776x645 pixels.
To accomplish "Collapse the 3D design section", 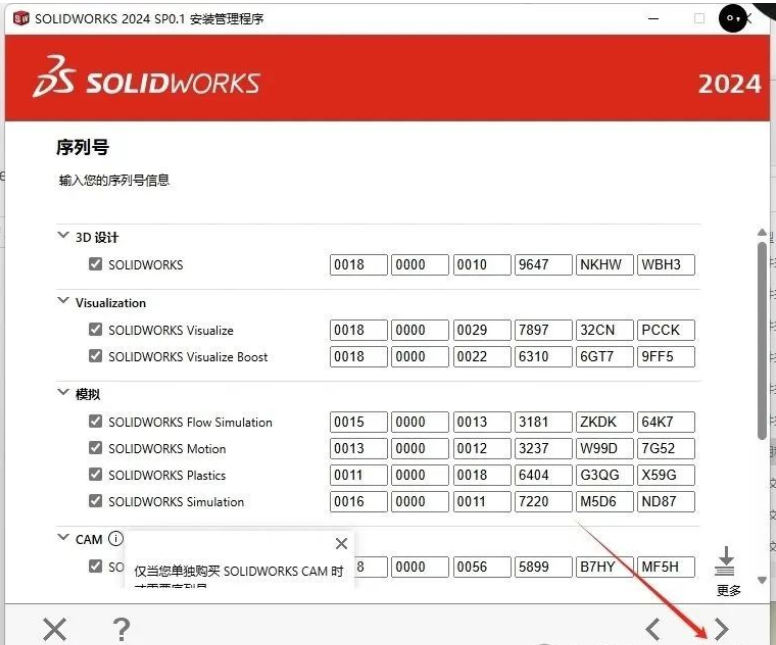I will coord(63,235).
